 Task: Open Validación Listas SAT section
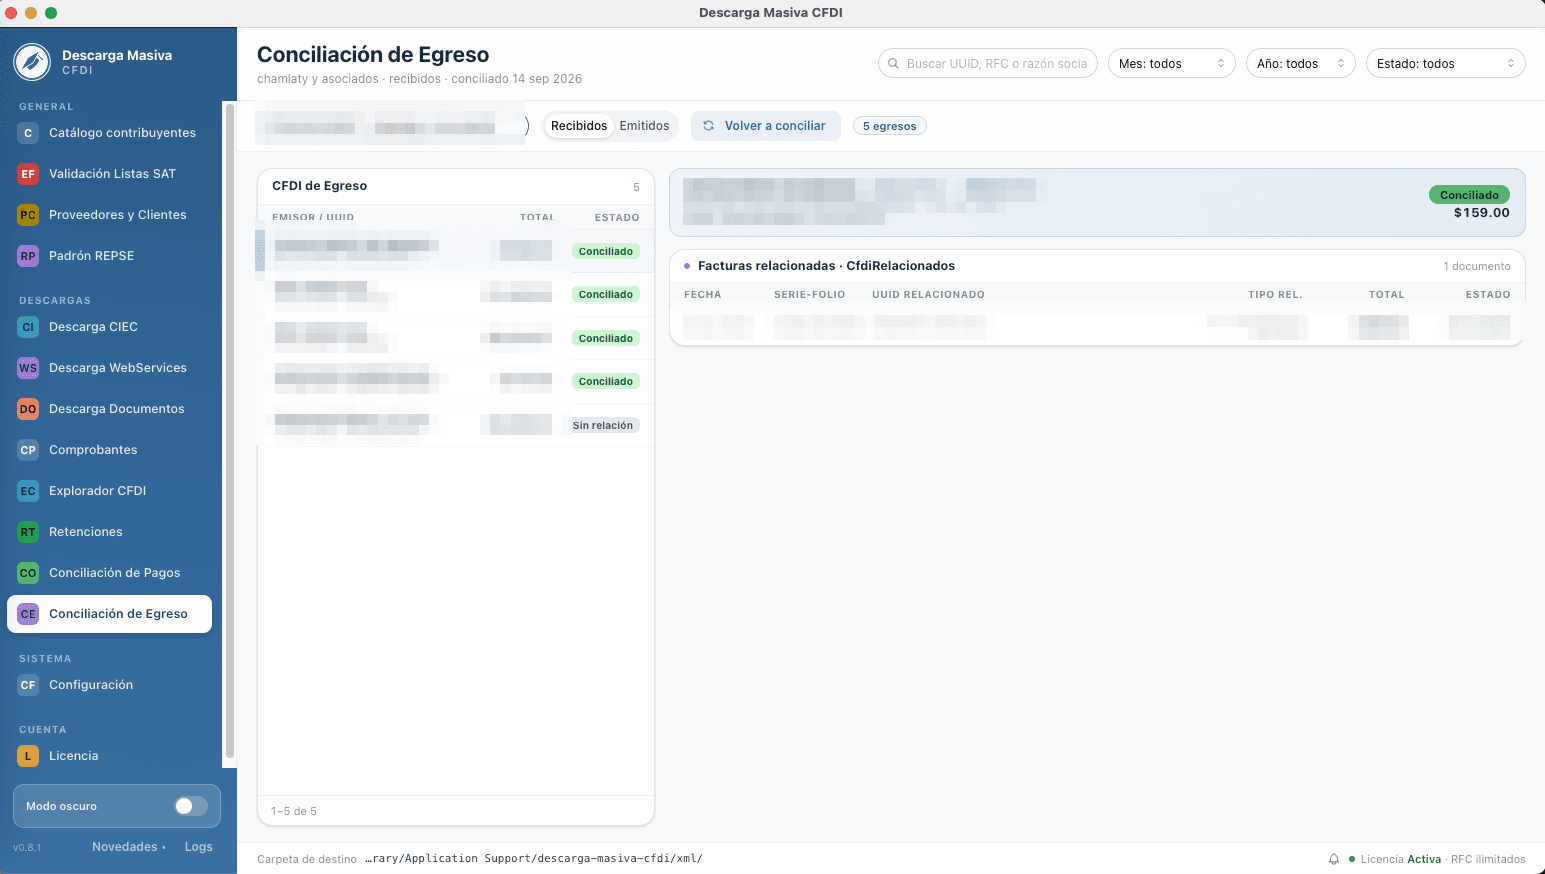(109, 174)
